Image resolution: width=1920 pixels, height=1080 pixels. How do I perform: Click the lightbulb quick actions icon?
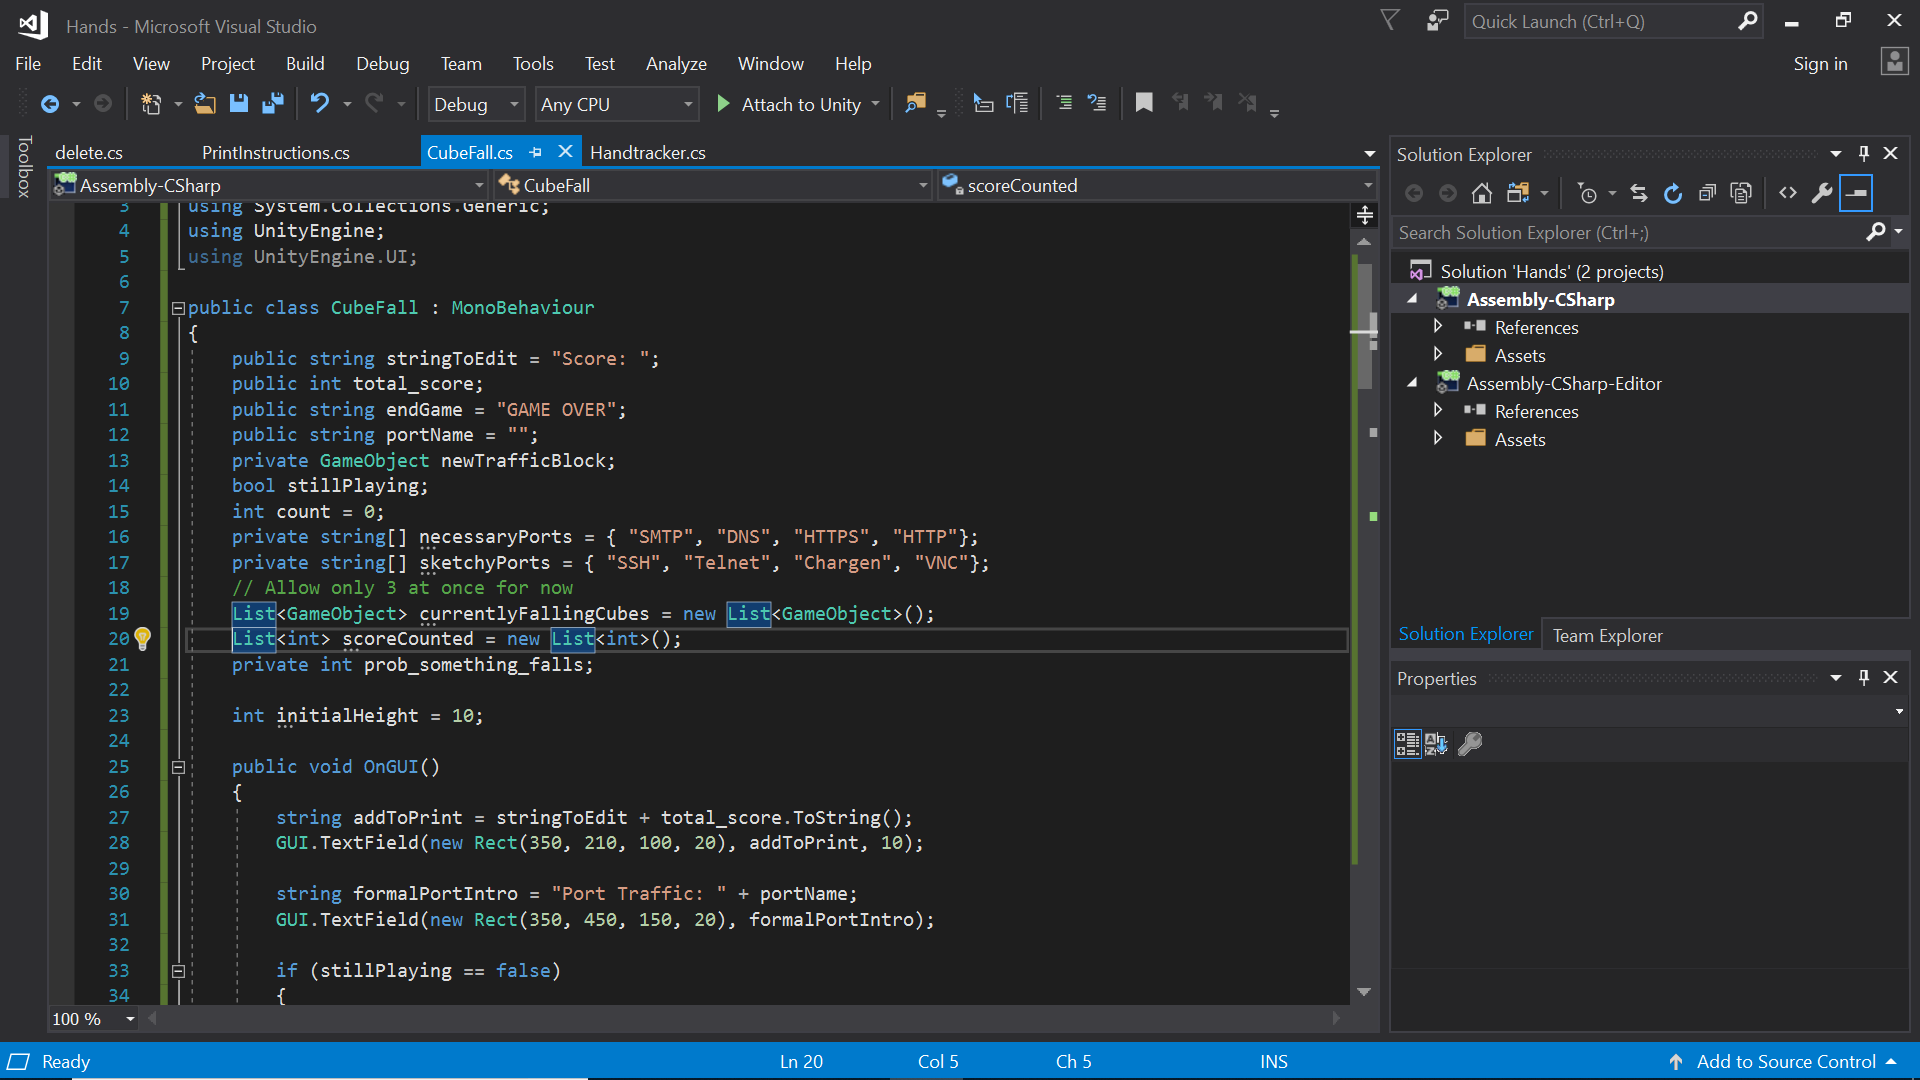coord(143,638)
